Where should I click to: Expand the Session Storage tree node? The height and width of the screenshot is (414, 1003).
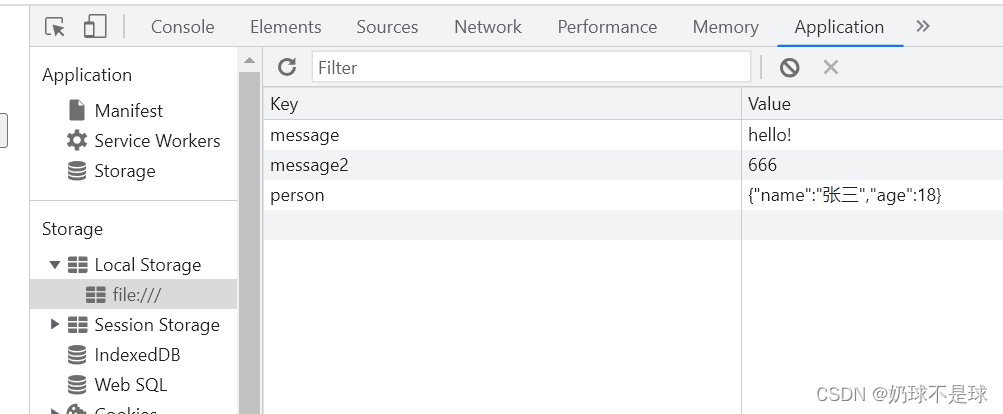(x=54, y=325)
